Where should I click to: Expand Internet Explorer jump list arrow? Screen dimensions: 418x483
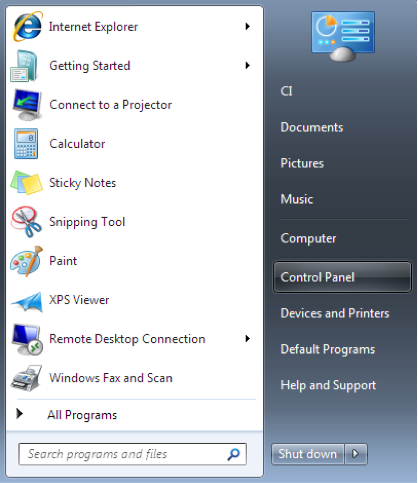(x=247, y=26)
